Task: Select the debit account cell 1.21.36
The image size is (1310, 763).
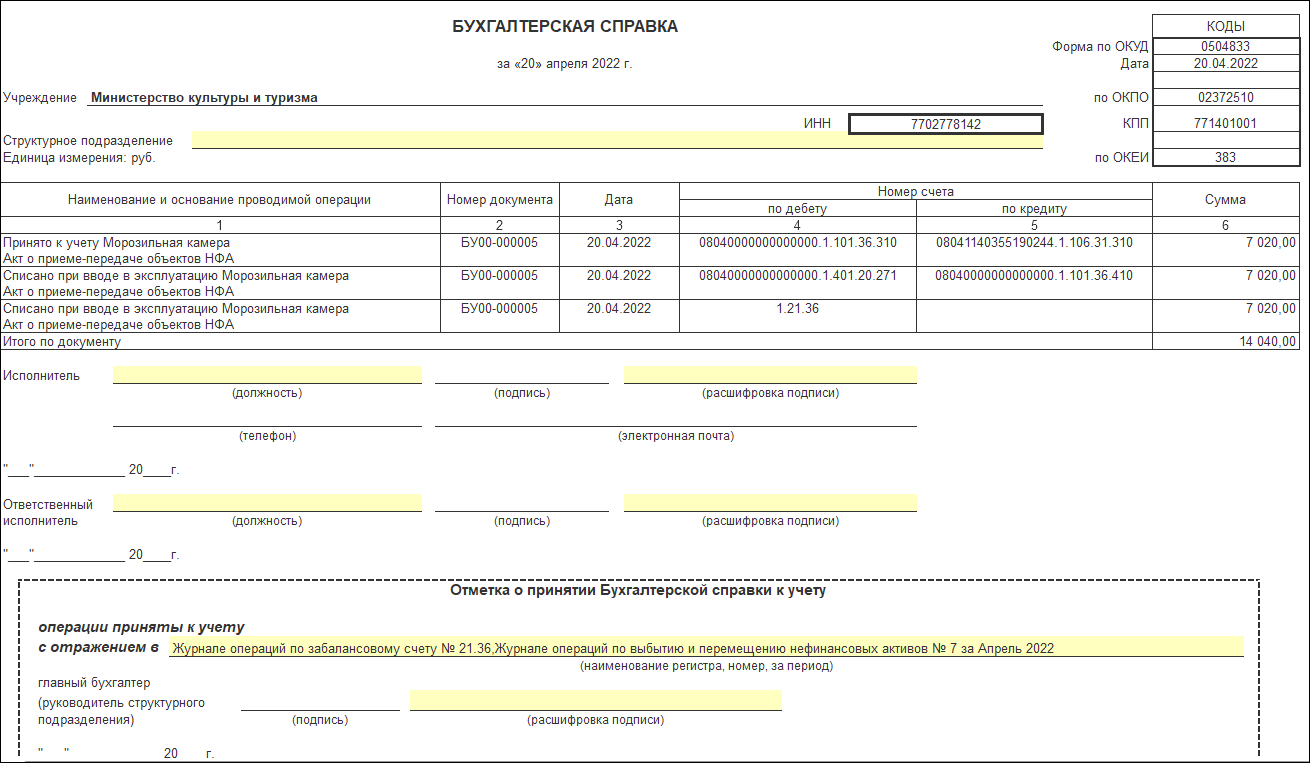Action: point(798,316)
